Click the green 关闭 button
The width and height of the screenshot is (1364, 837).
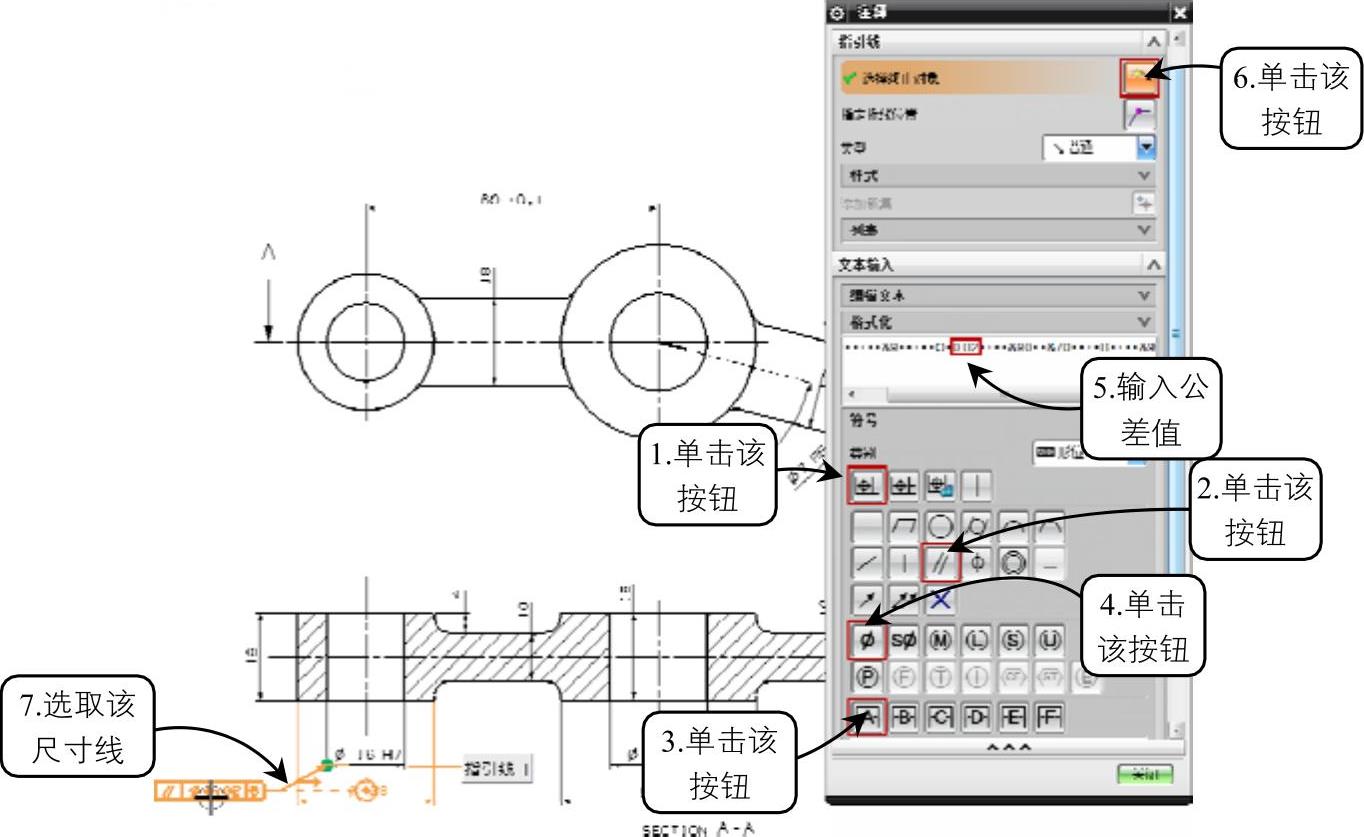(x=1145, y=775)
